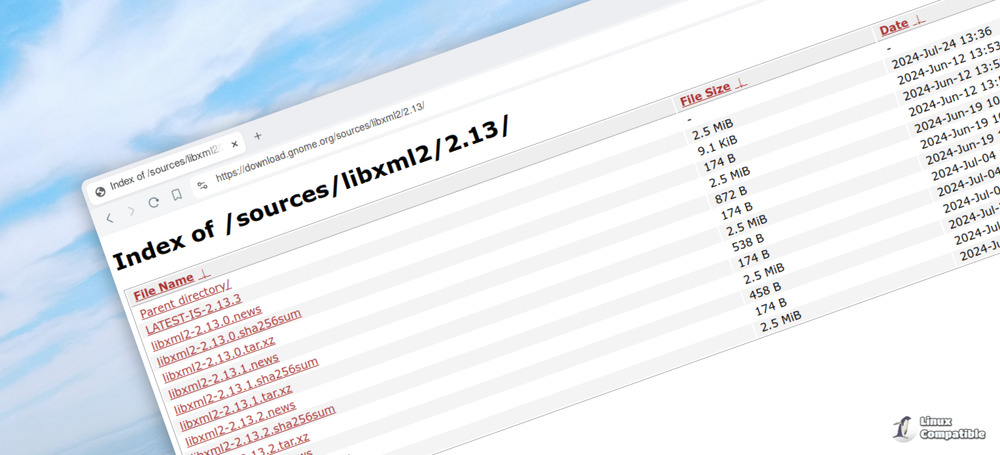The height and width of the screenshot is (455, 1000).
Task: Open a new tab with the plus icon
Action: 257,135
